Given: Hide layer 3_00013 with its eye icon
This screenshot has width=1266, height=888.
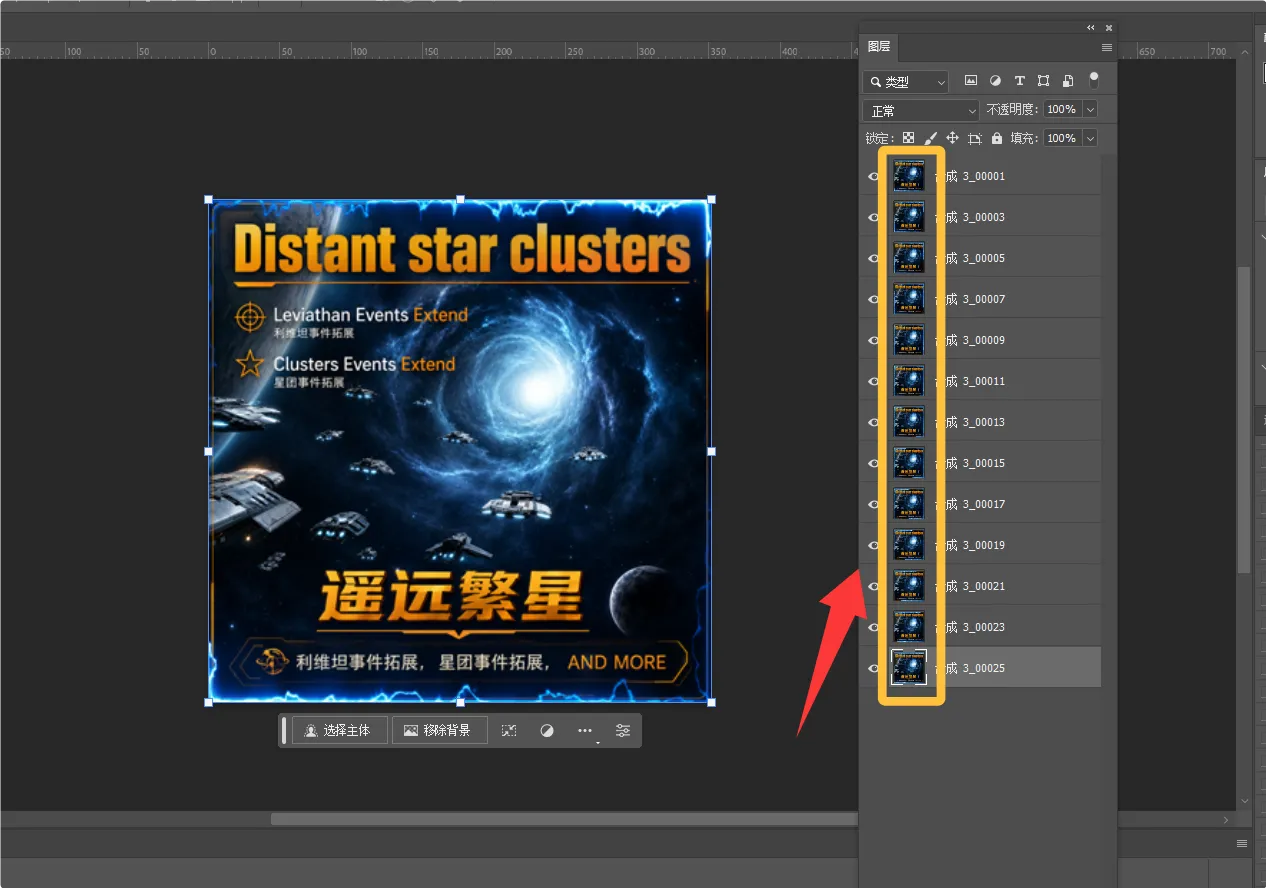Looking at the screenshot, I should pos(873,422).
